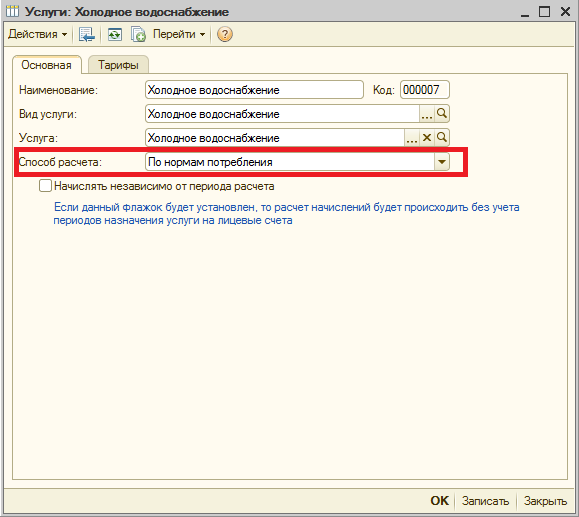Open the Перейти dropdown menu

179,34
